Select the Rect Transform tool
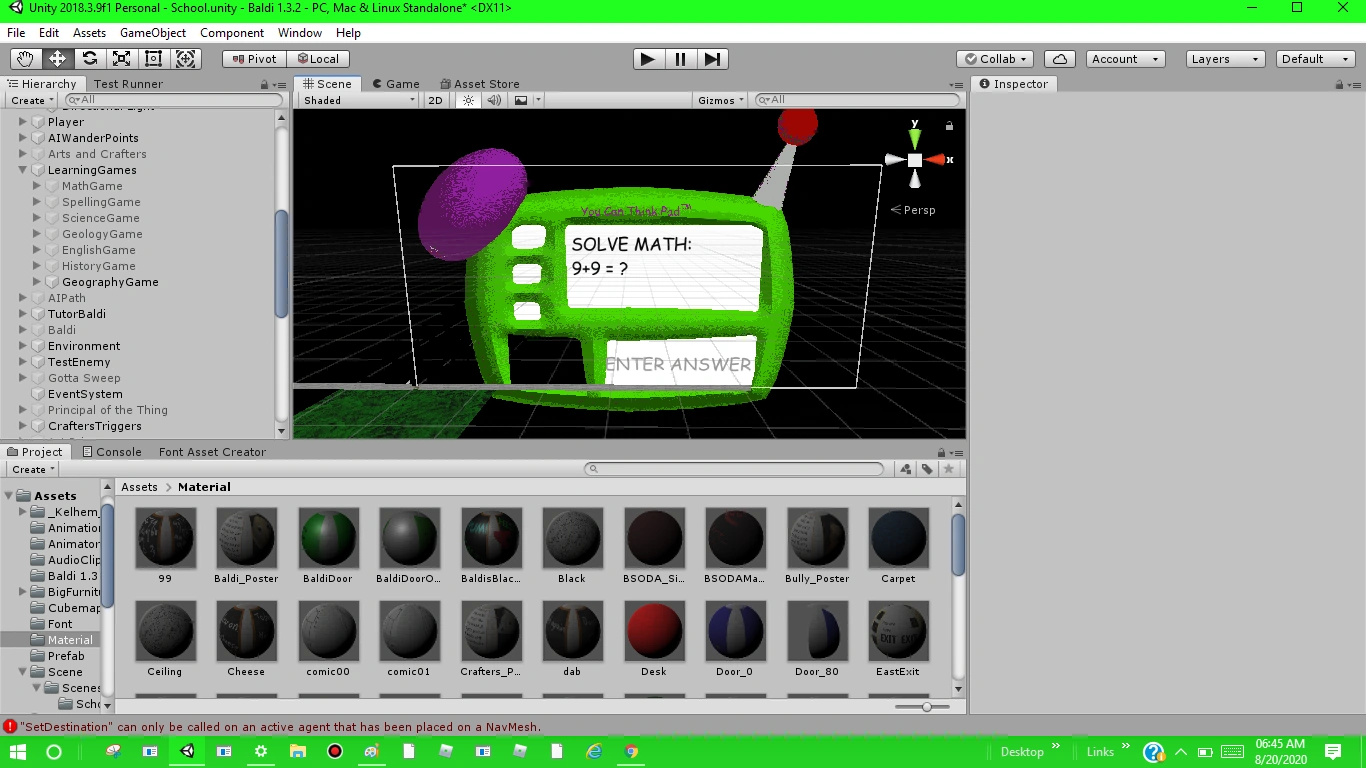Viewport: 1366px width, 768px height. [x=154, y=59]
